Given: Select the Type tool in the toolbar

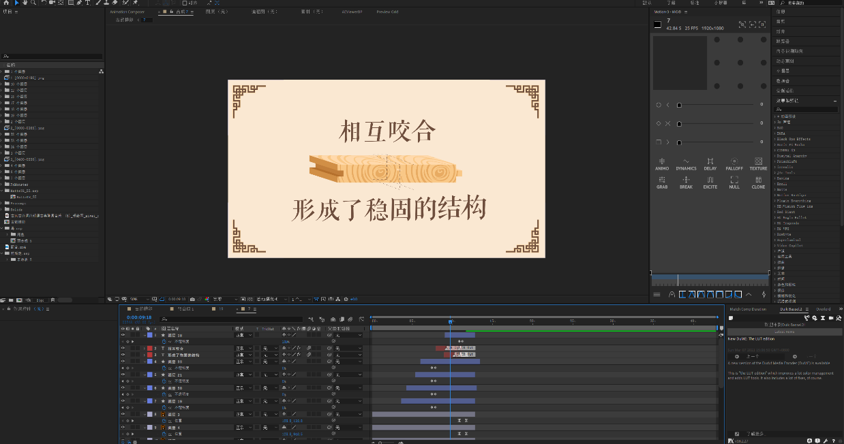Looking at the screenshot, I should 87,3.
